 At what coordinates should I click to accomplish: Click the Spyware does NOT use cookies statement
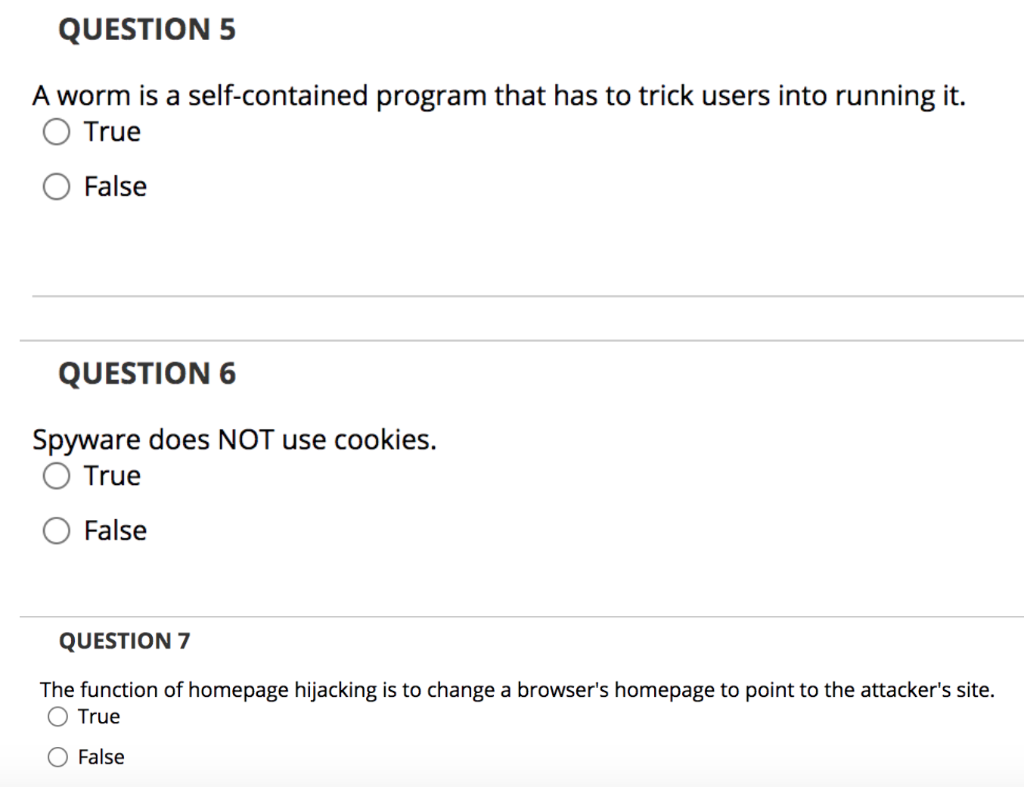click(234, 439)
